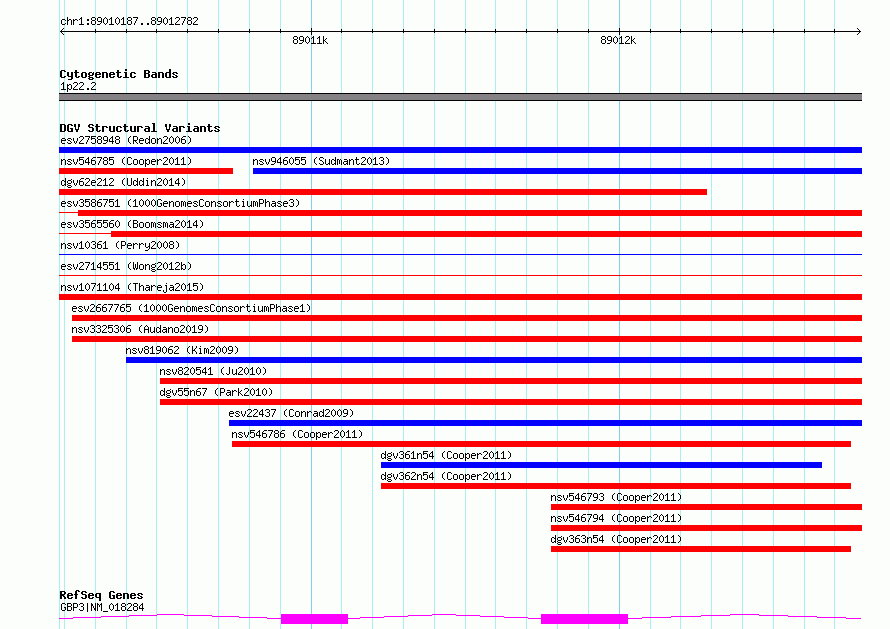Click the blue bar under nsv819062 (Kim2009)
The height and width of the screenshot is (629, 890).
(x=494, y=360)
